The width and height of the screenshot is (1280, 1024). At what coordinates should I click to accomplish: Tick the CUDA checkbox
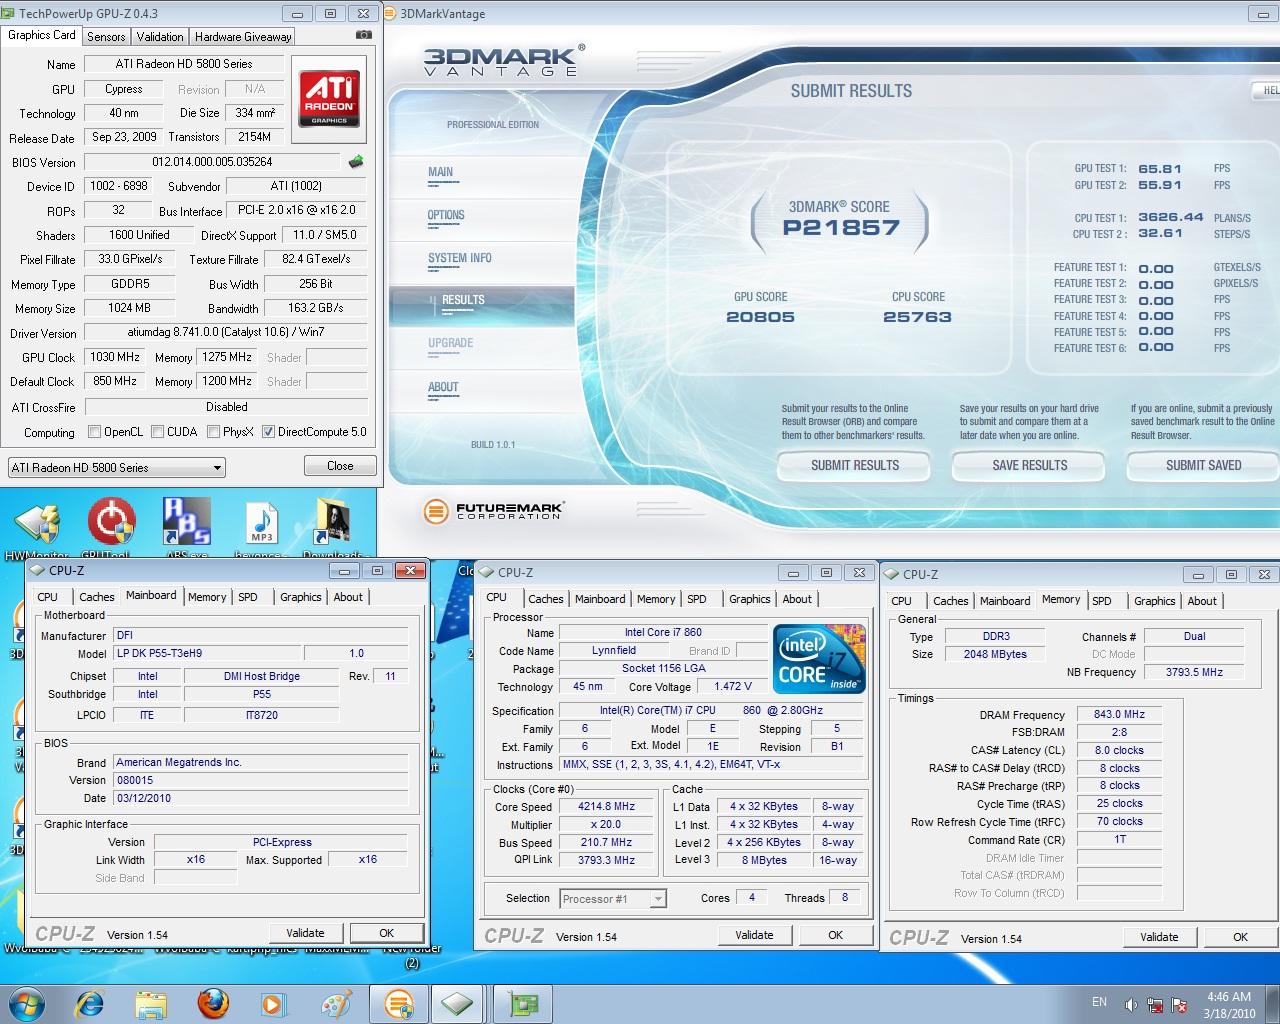pos(157,432)
